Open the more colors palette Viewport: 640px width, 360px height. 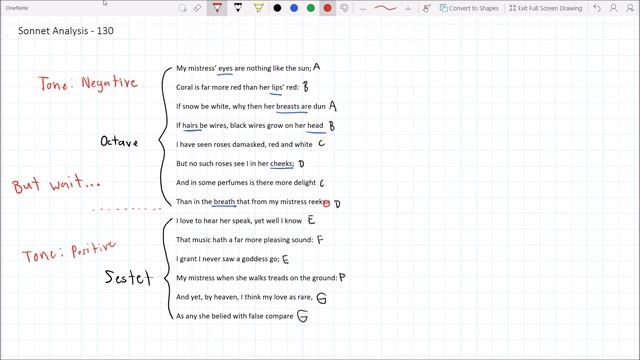pos(344,8)
